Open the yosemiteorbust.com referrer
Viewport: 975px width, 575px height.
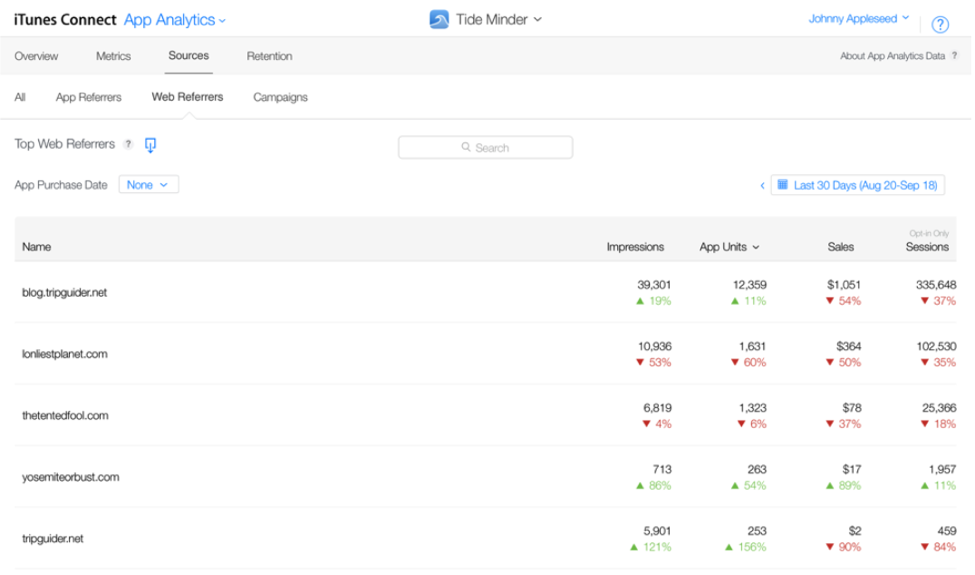tap(71, 477)
